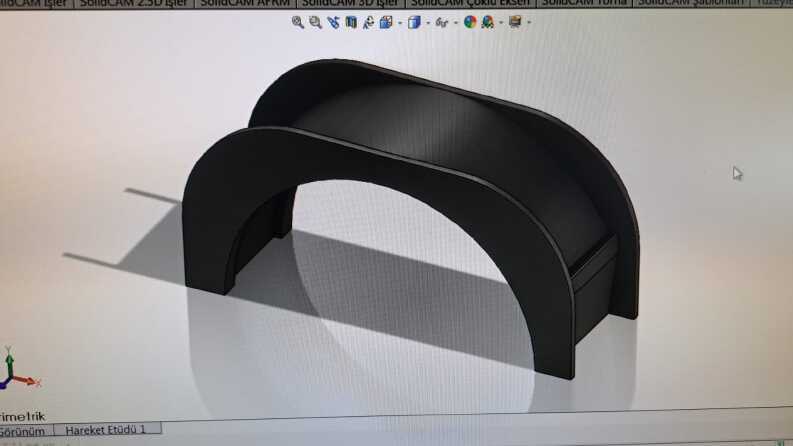Expand the View Settings dropdown arrow
Viewport: 793px width, 446px height.
pyautogui.click(x=530, y=23)
